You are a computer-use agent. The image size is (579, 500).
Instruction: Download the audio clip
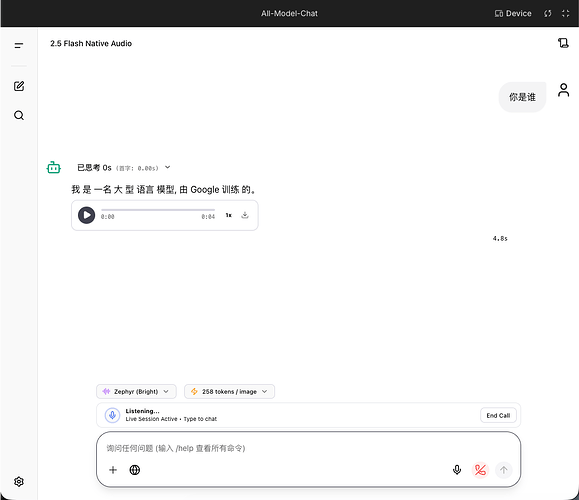(x=245, y=215)
